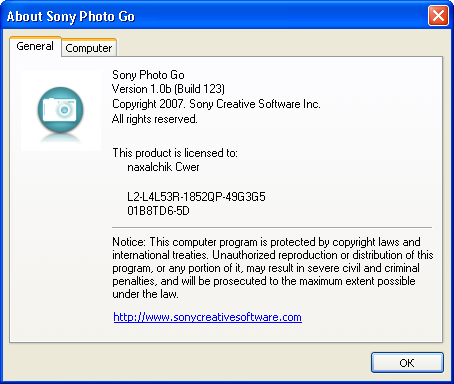This screenshot has height=384, width=454.
Task: Click the Notice paragraph first line
Action: click(x=266, y=242)
